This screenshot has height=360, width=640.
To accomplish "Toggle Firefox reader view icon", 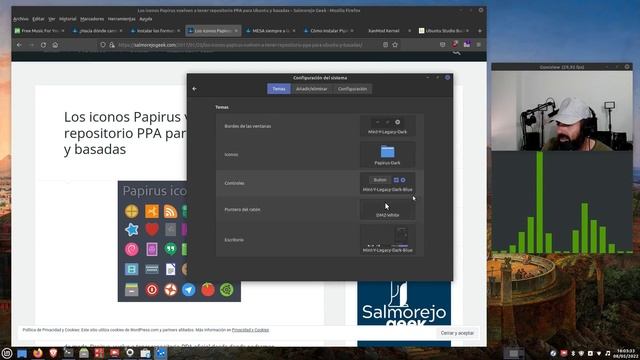I will coord(385,45).
